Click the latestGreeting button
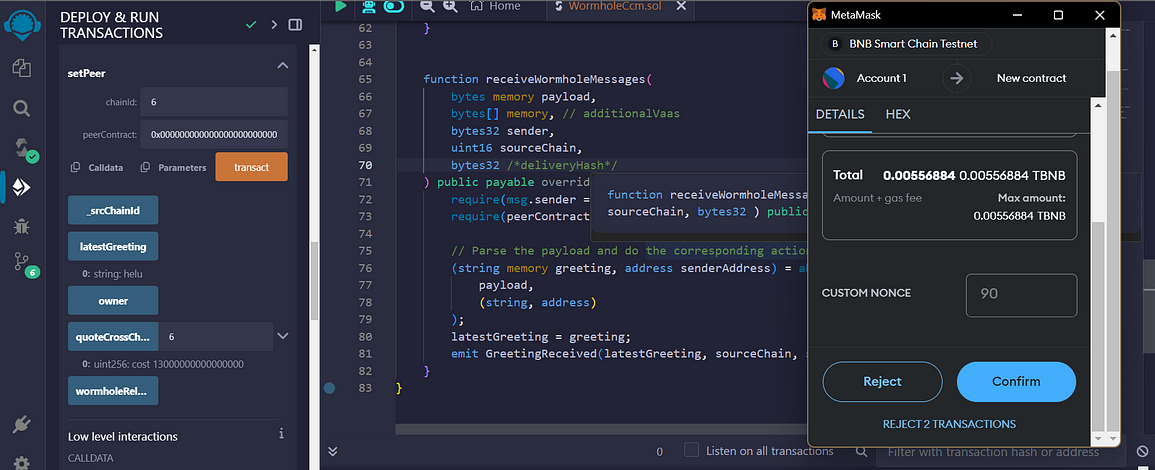The height and width of the screenshot is (470, 1155). [113, 247]
